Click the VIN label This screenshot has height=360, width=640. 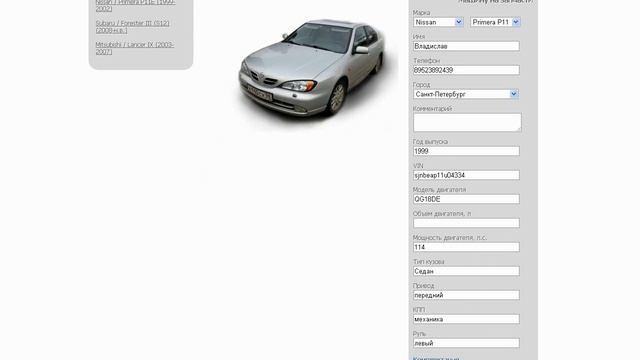coord(418,166)
